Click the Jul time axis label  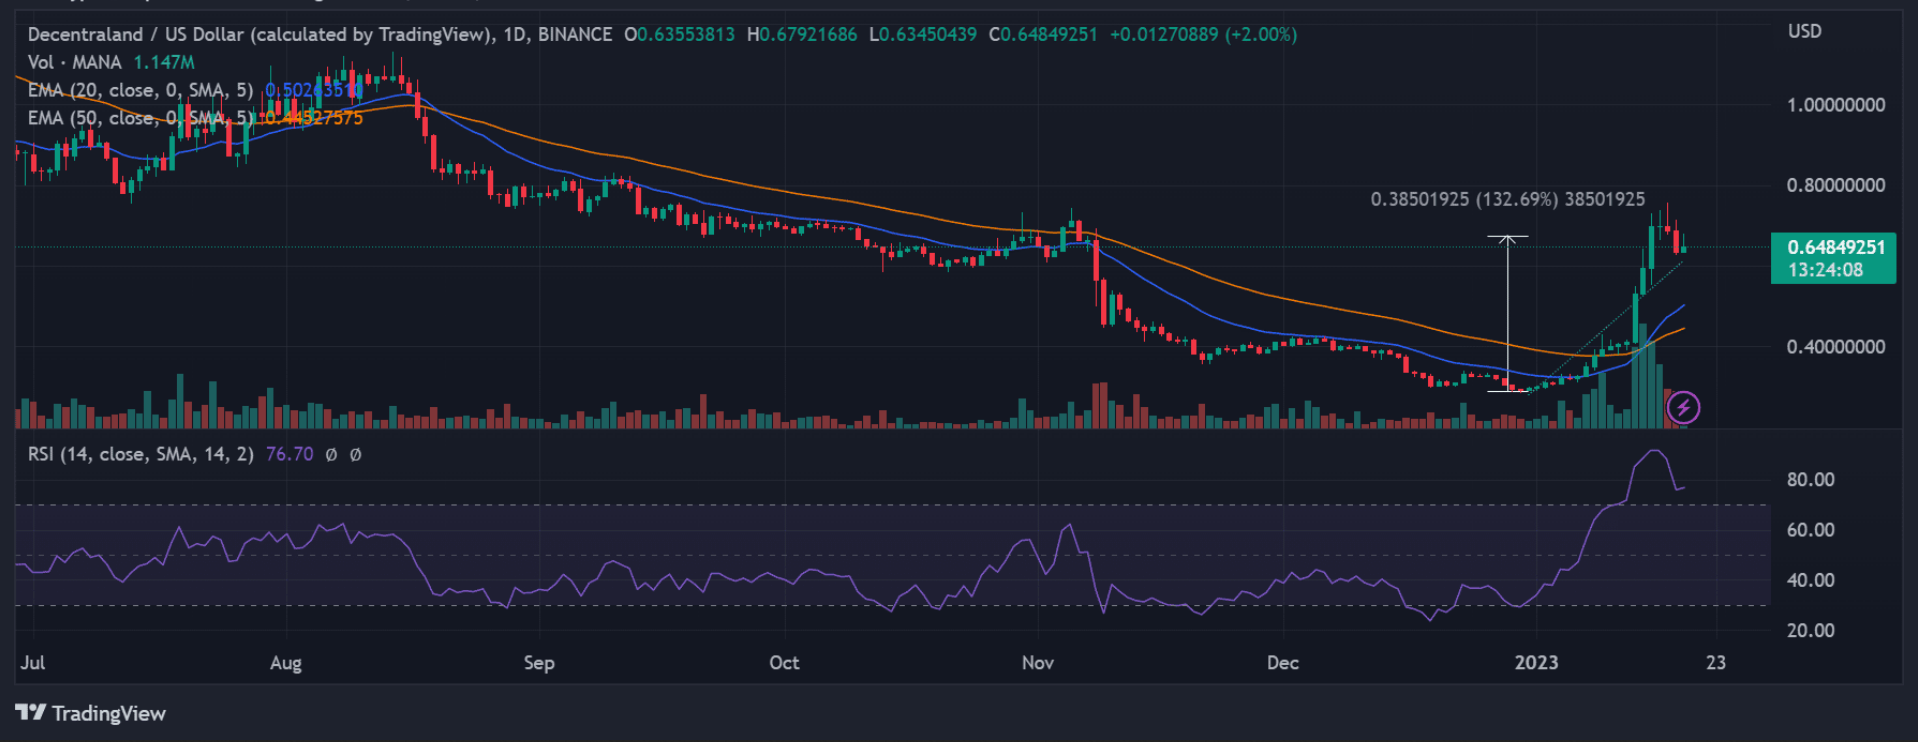(x=33, y=662)
